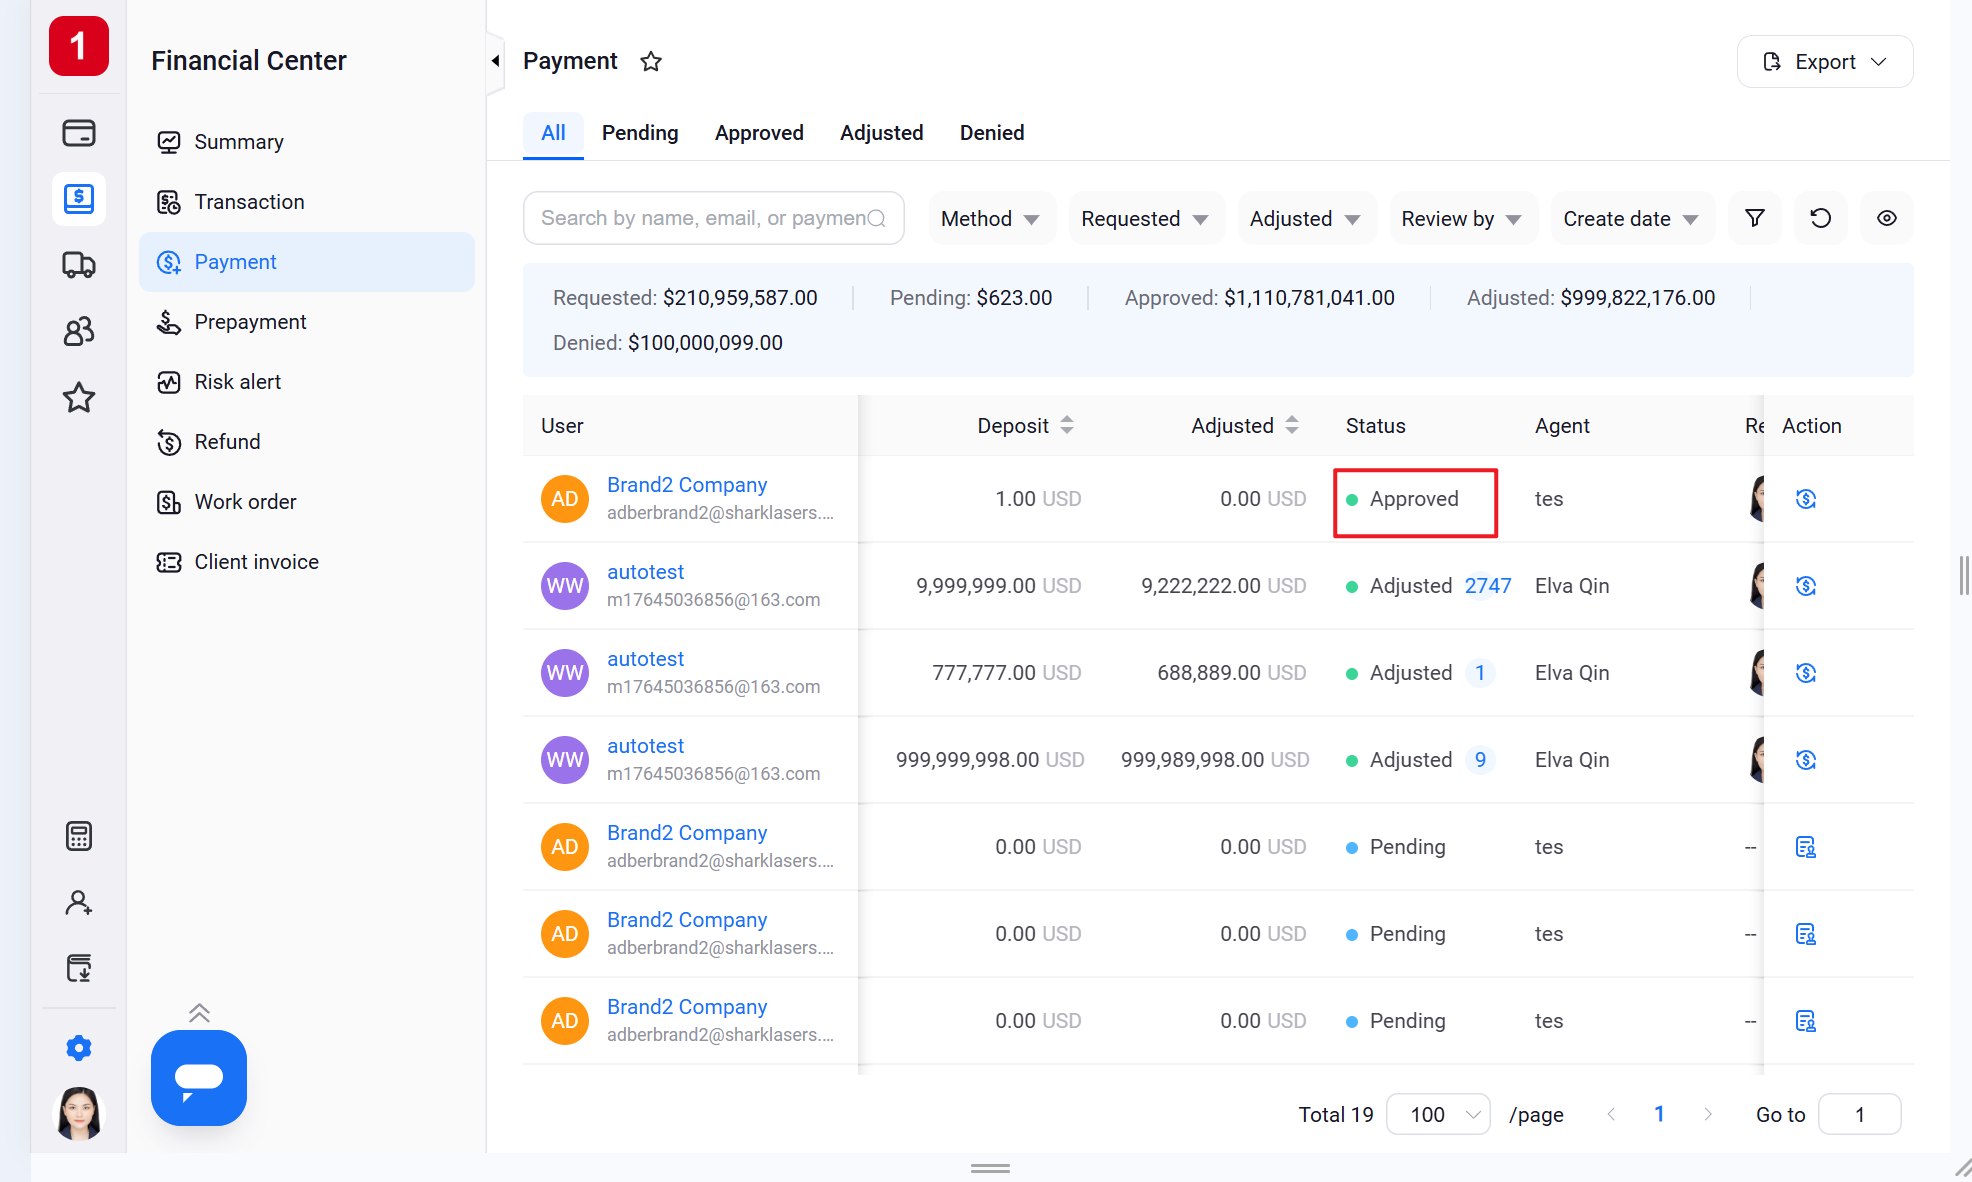Open payment action for 777,777.00 USD row
The image size is (1972, 1182).
pyautogui.click(x=1806, y=673)
